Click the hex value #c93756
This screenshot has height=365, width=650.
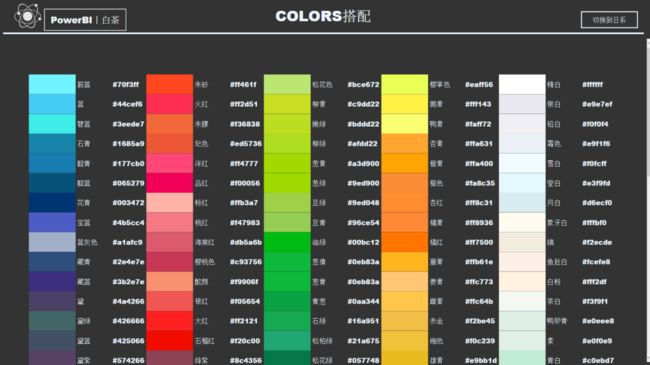pos(246,262)
